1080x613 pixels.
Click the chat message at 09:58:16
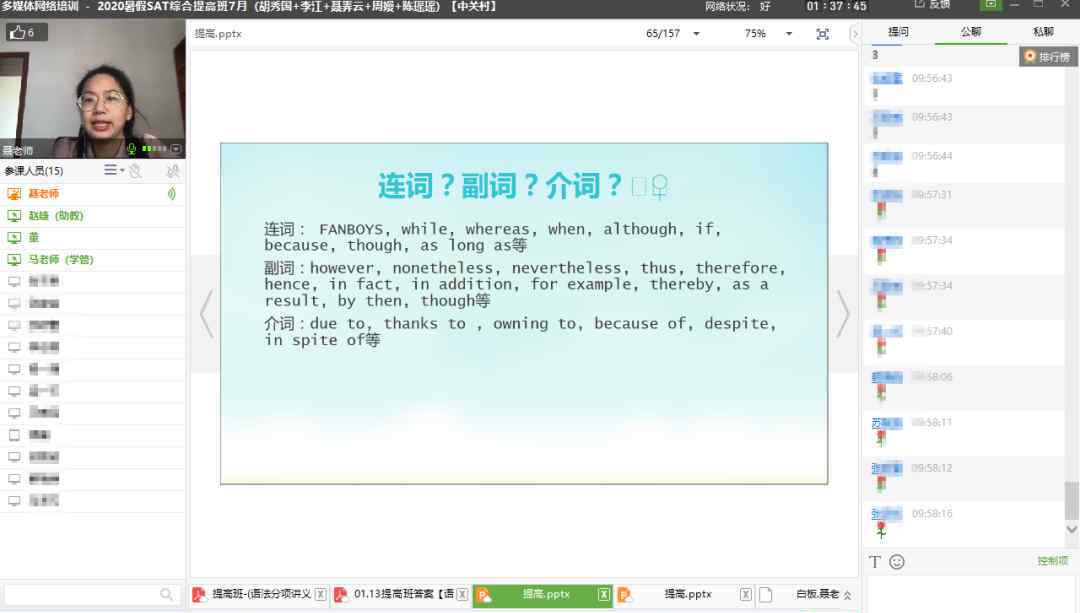(964, 523)
